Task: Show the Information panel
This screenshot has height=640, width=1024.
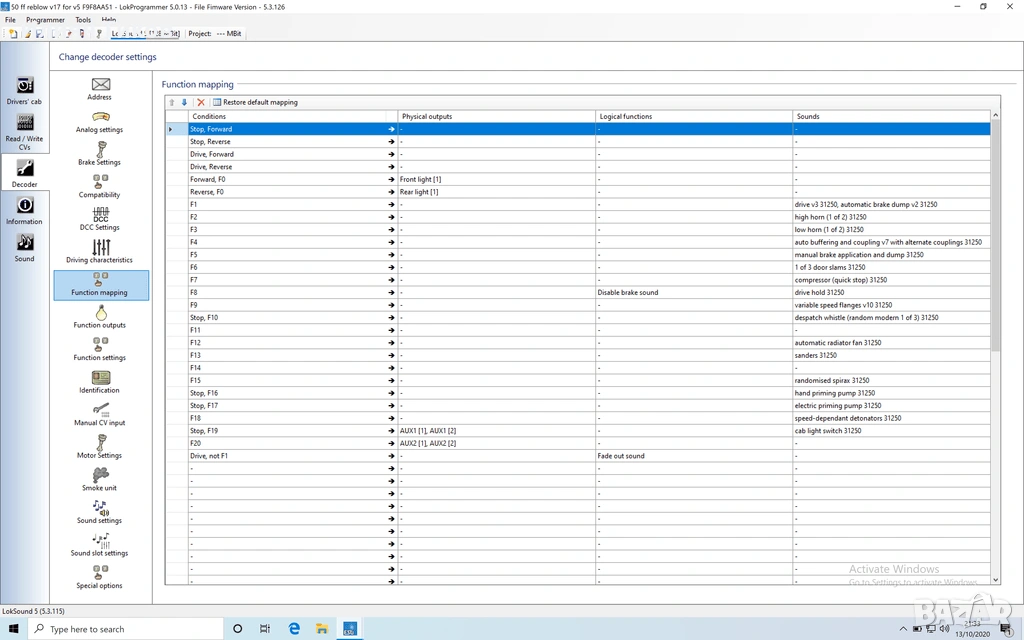Action: 24,210
